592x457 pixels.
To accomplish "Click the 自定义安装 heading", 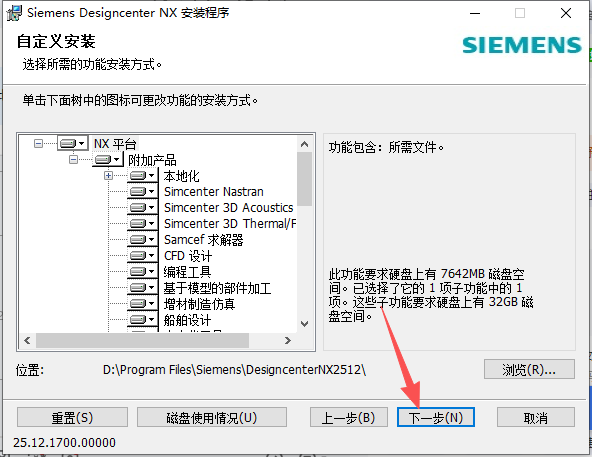I will point(56,42).
